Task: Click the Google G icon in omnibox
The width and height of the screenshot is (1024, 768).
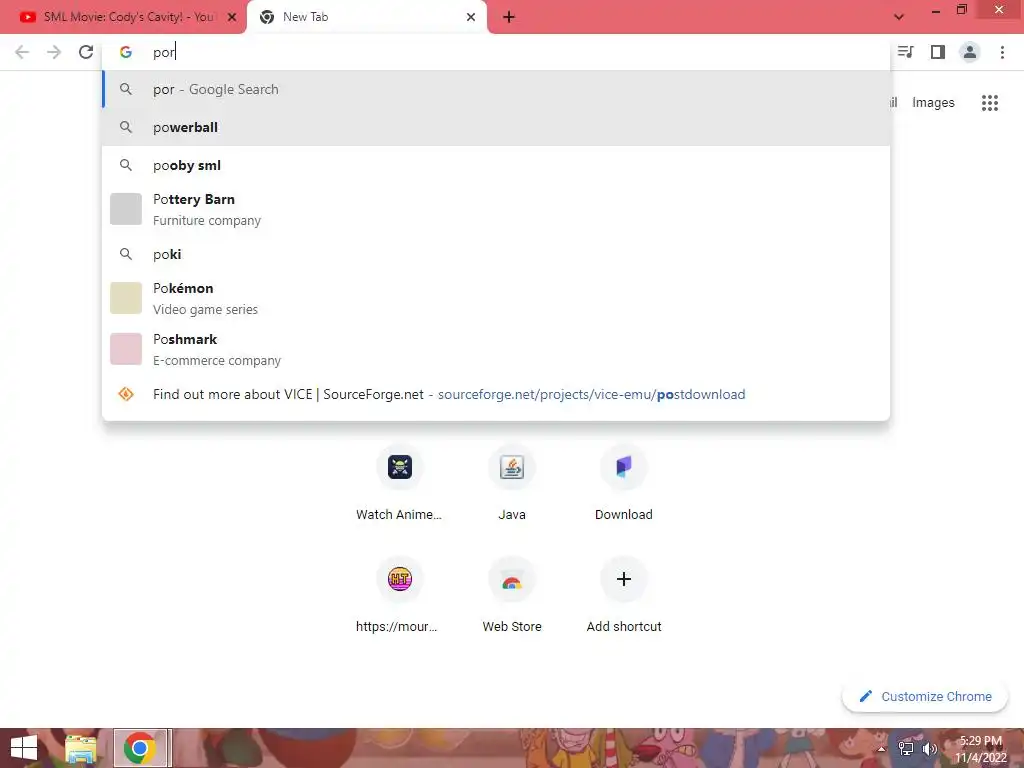Action: (x=126, y=52)
